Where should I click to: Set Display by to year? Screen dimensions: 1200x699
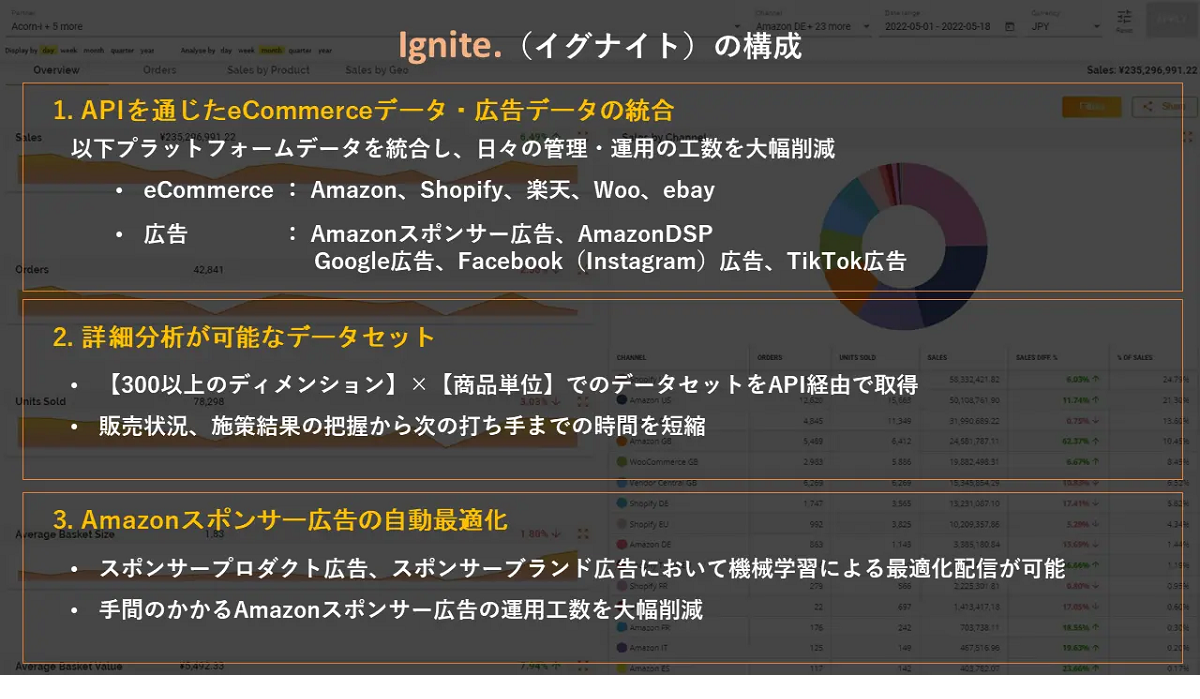(147, 49)
